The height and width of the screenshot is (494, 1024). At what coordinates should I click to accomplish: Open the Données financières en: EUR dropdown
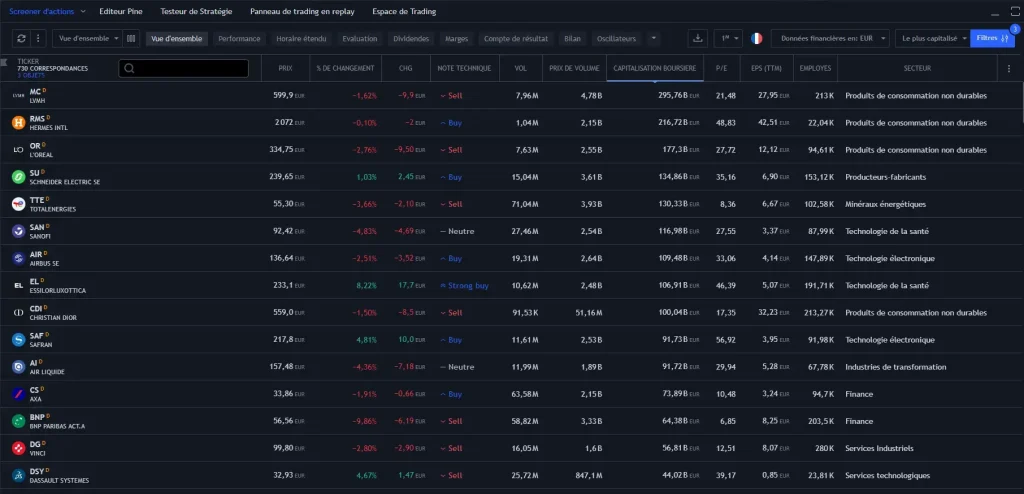[830, 39]
